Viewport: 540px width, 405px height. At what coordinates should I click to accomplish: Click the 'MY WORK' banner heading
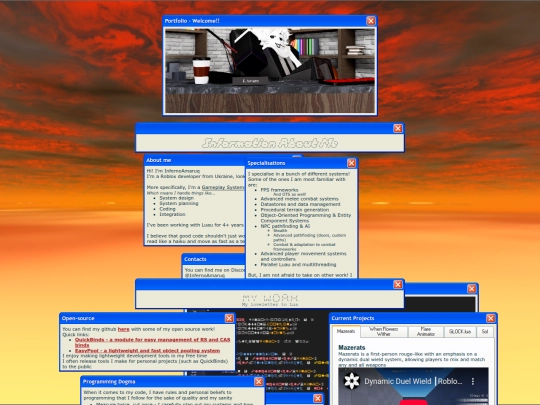pos(270,298)
